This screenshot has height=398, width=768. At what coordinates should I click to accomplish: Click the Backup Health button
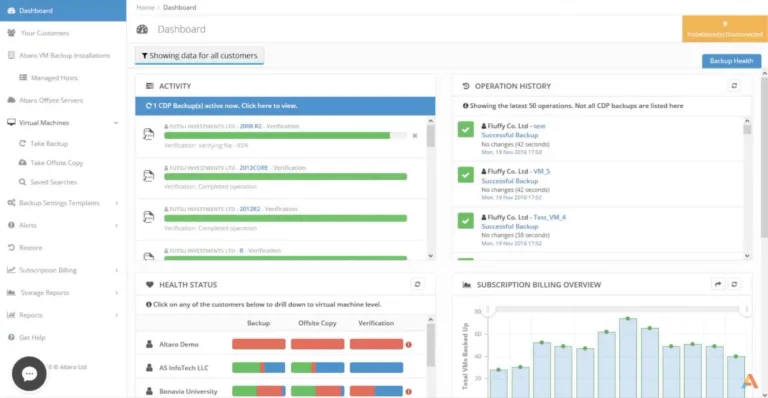tap(731, 61)
